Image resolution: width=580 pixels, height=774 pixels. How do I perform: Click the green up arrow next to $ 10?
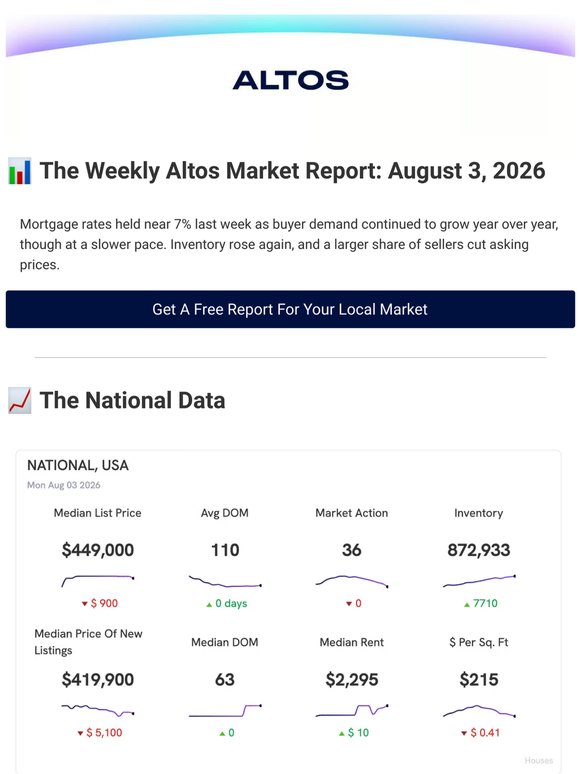[342, 734]
